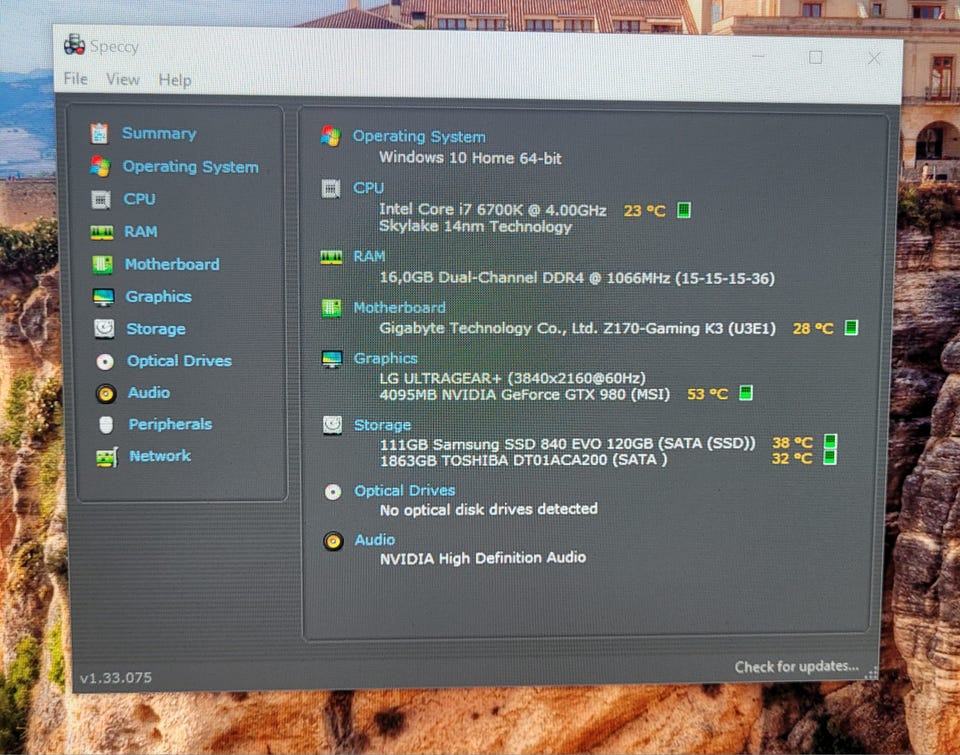
Task: Click the Graphics heading link in summary
Action: coord(386,358)
